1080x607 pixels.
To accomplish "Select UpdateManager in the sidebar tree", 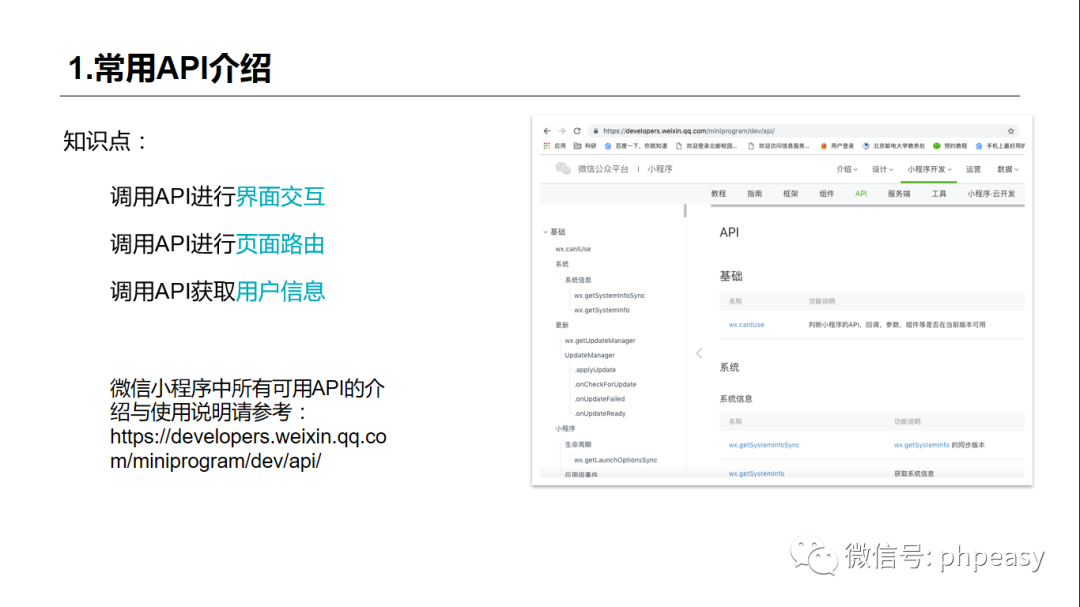I will [590, 356].
